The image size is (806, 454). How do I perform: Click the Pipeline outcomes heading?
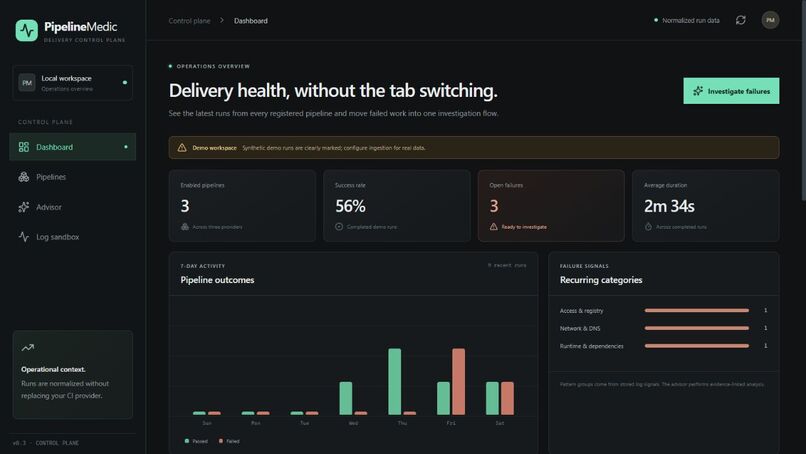click(217, 280)
